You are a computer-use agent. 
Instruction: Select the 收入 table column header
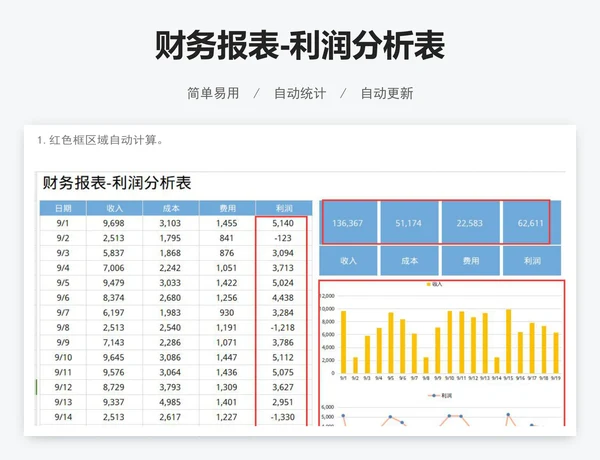[x=114, y=208]
